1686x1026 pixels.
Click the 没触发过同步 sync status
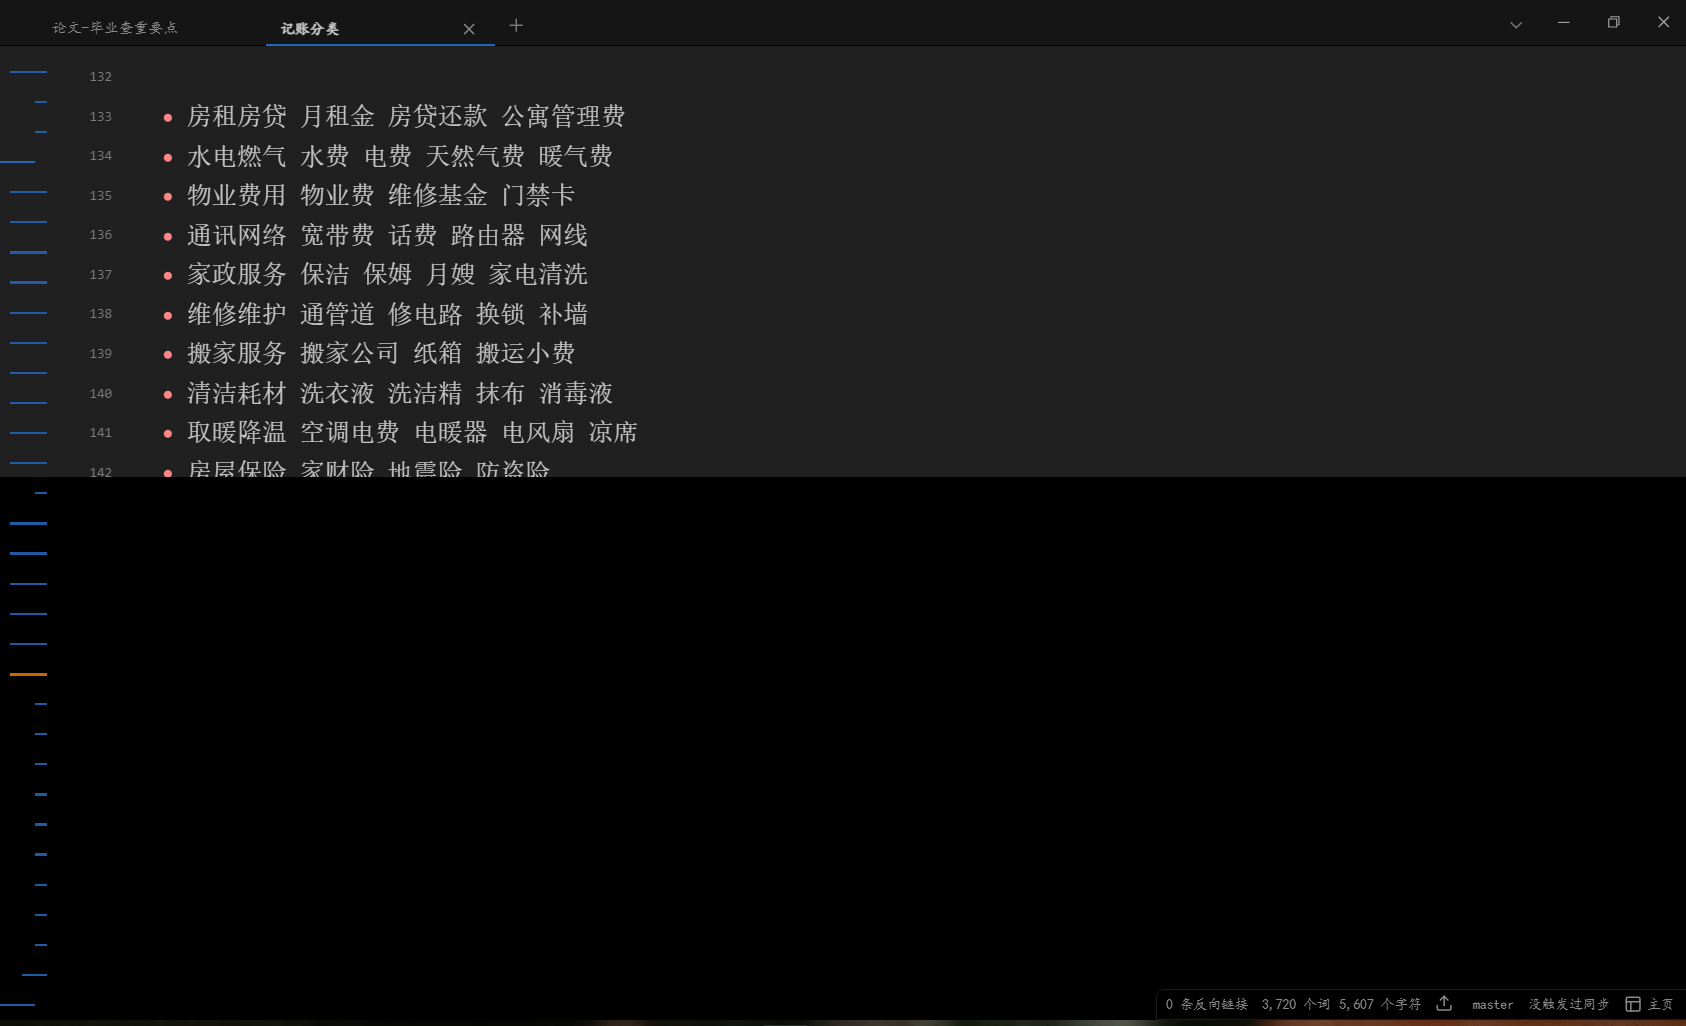[1568, 1004]
